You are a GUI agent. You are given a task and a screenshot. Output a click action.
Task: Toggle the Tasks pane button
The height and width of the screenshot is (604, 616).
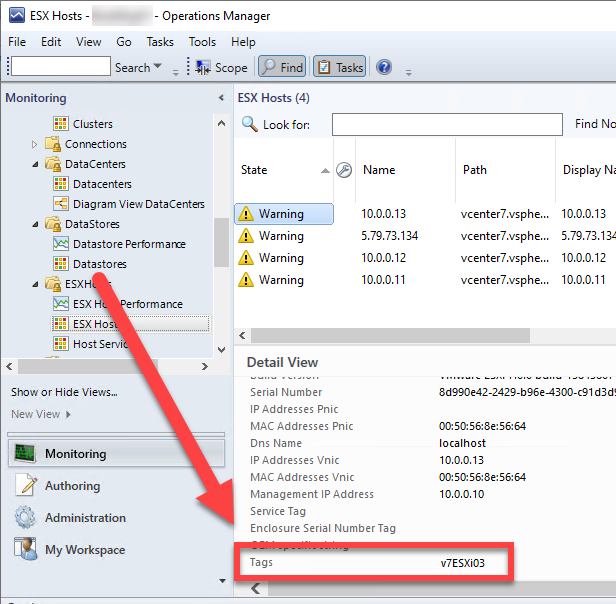click(x=339, y=68)
